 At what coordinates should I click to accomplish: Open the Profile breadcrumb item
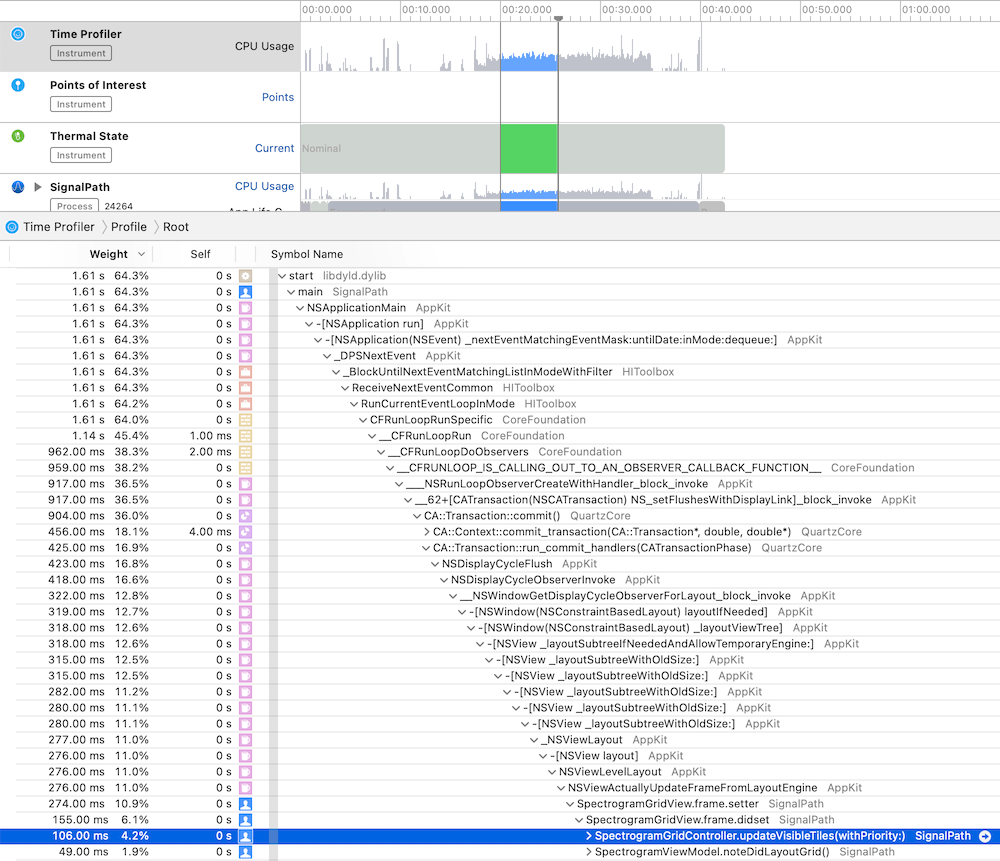[128, 226]
